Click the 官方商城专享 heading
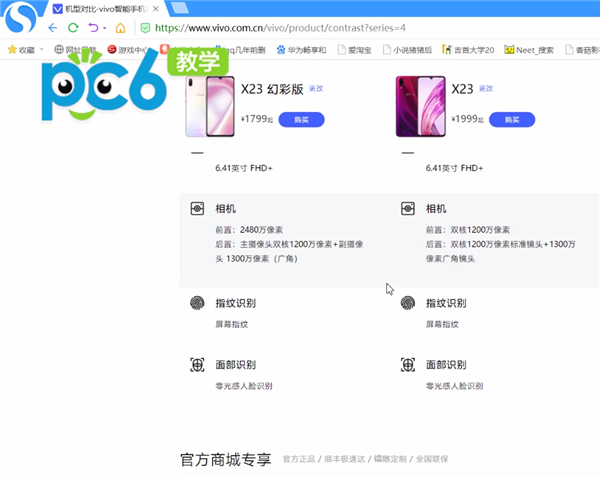Image resolution: width=600 pixels, height=482 pixels. (x=226, y=459)
